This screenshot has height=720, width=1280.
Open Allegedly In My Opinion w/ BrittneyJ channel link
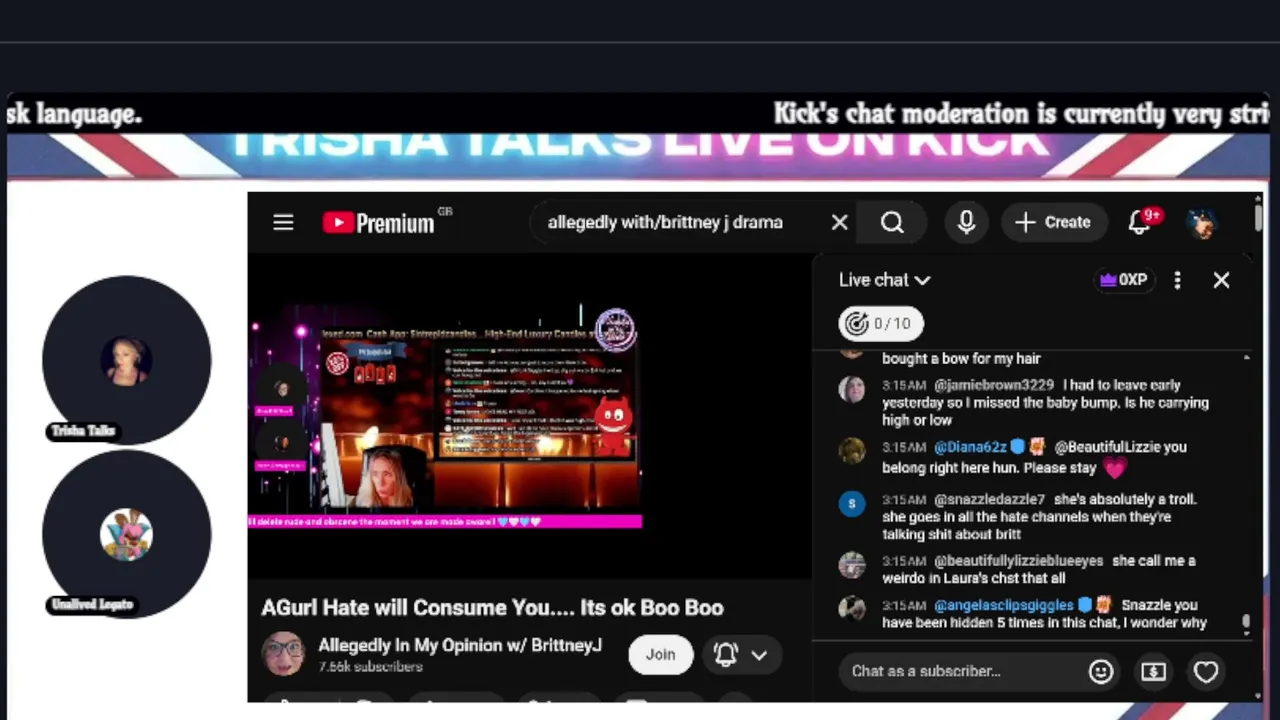[460, 645]
